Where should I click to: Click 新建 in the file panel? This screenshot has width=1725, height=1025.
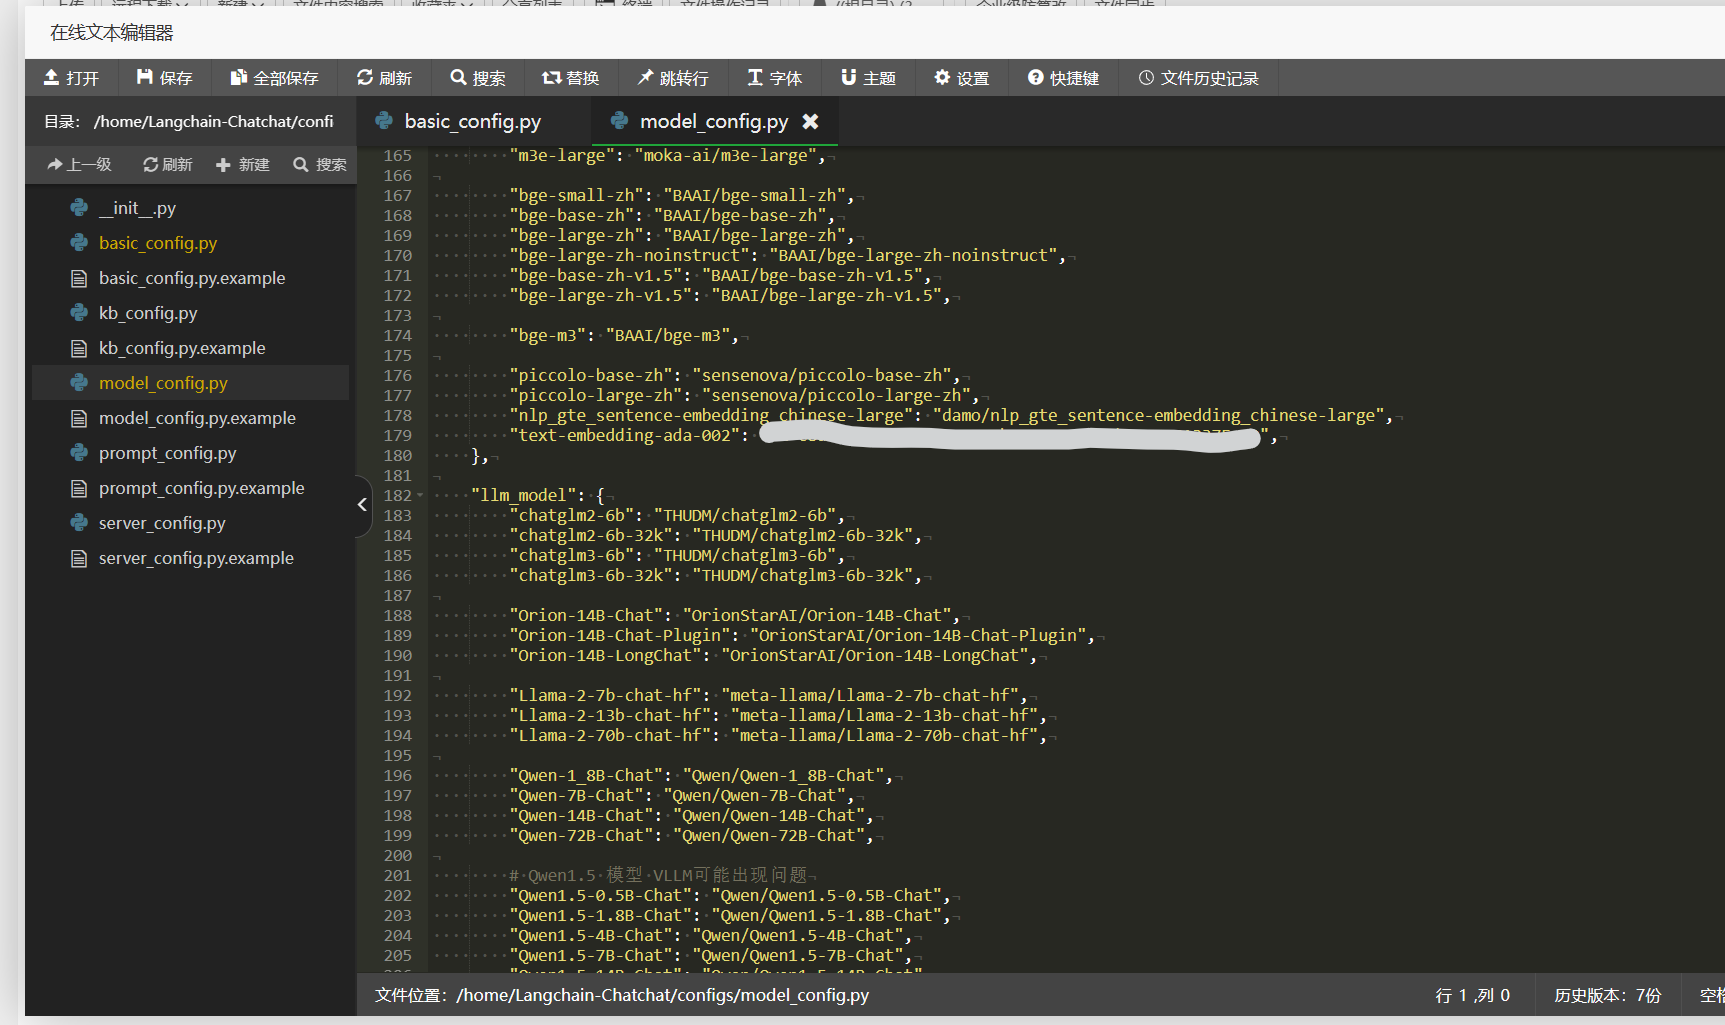(243, 165)
